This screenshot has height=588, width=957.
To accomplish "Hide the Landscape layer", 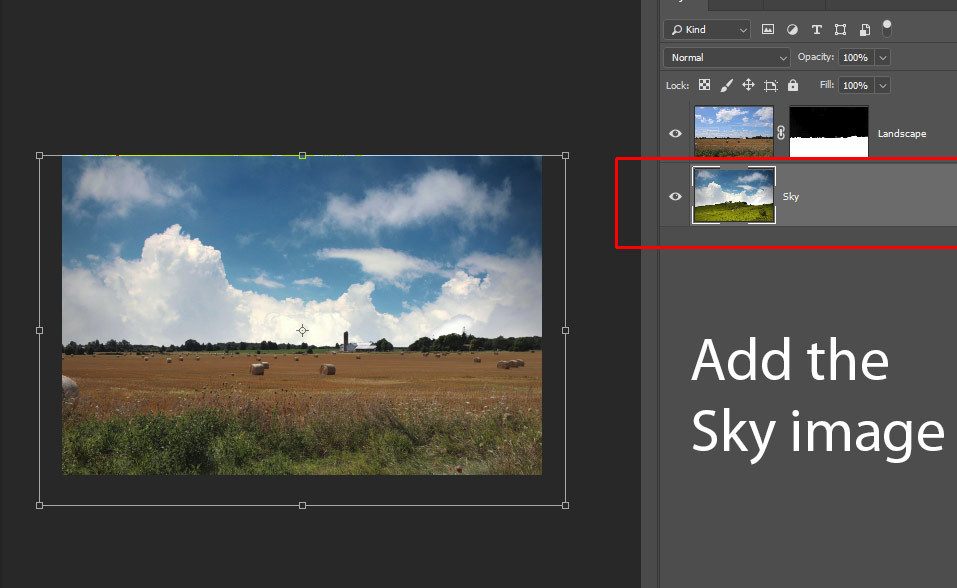I will [675, 134].
